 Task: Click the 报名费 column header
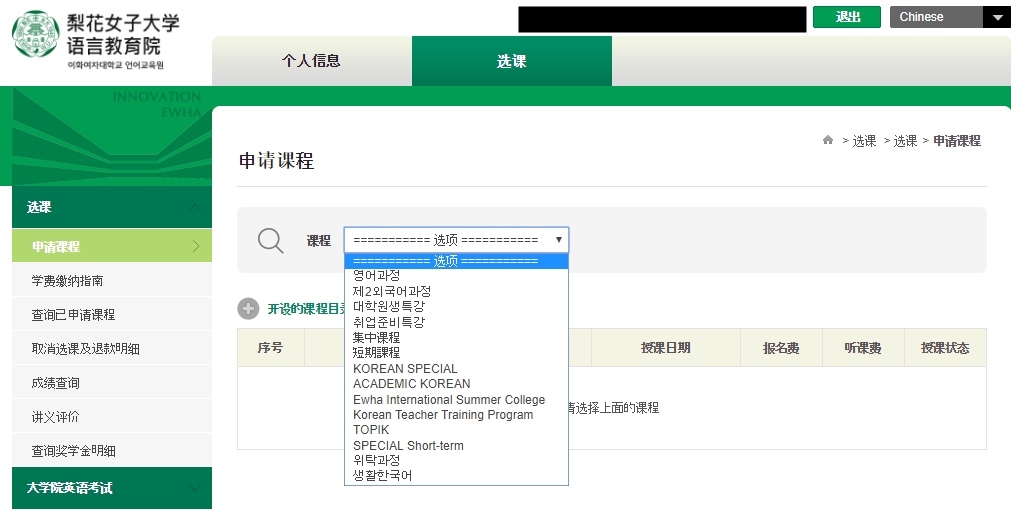click(781, 348)
